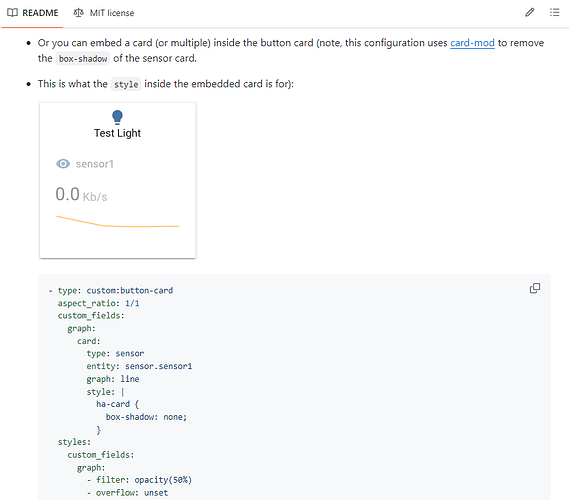569x500 pixels.
Task: Click the sensor1 label in card
Action: [95, 164]
